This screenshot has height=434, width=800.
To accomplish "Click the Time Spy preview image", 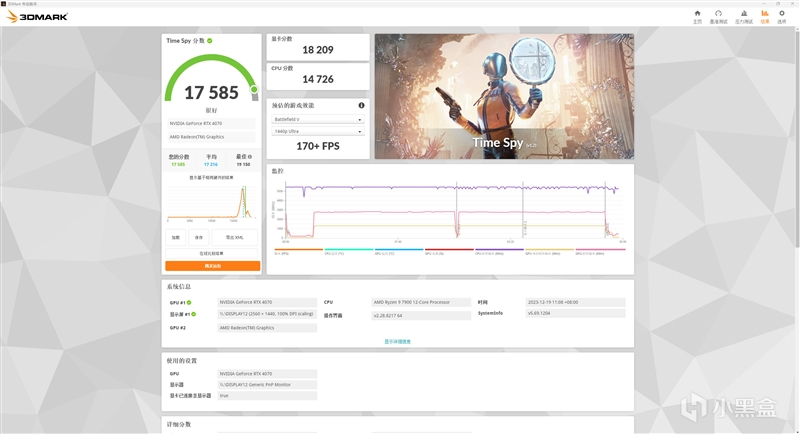I will [504, 96].
